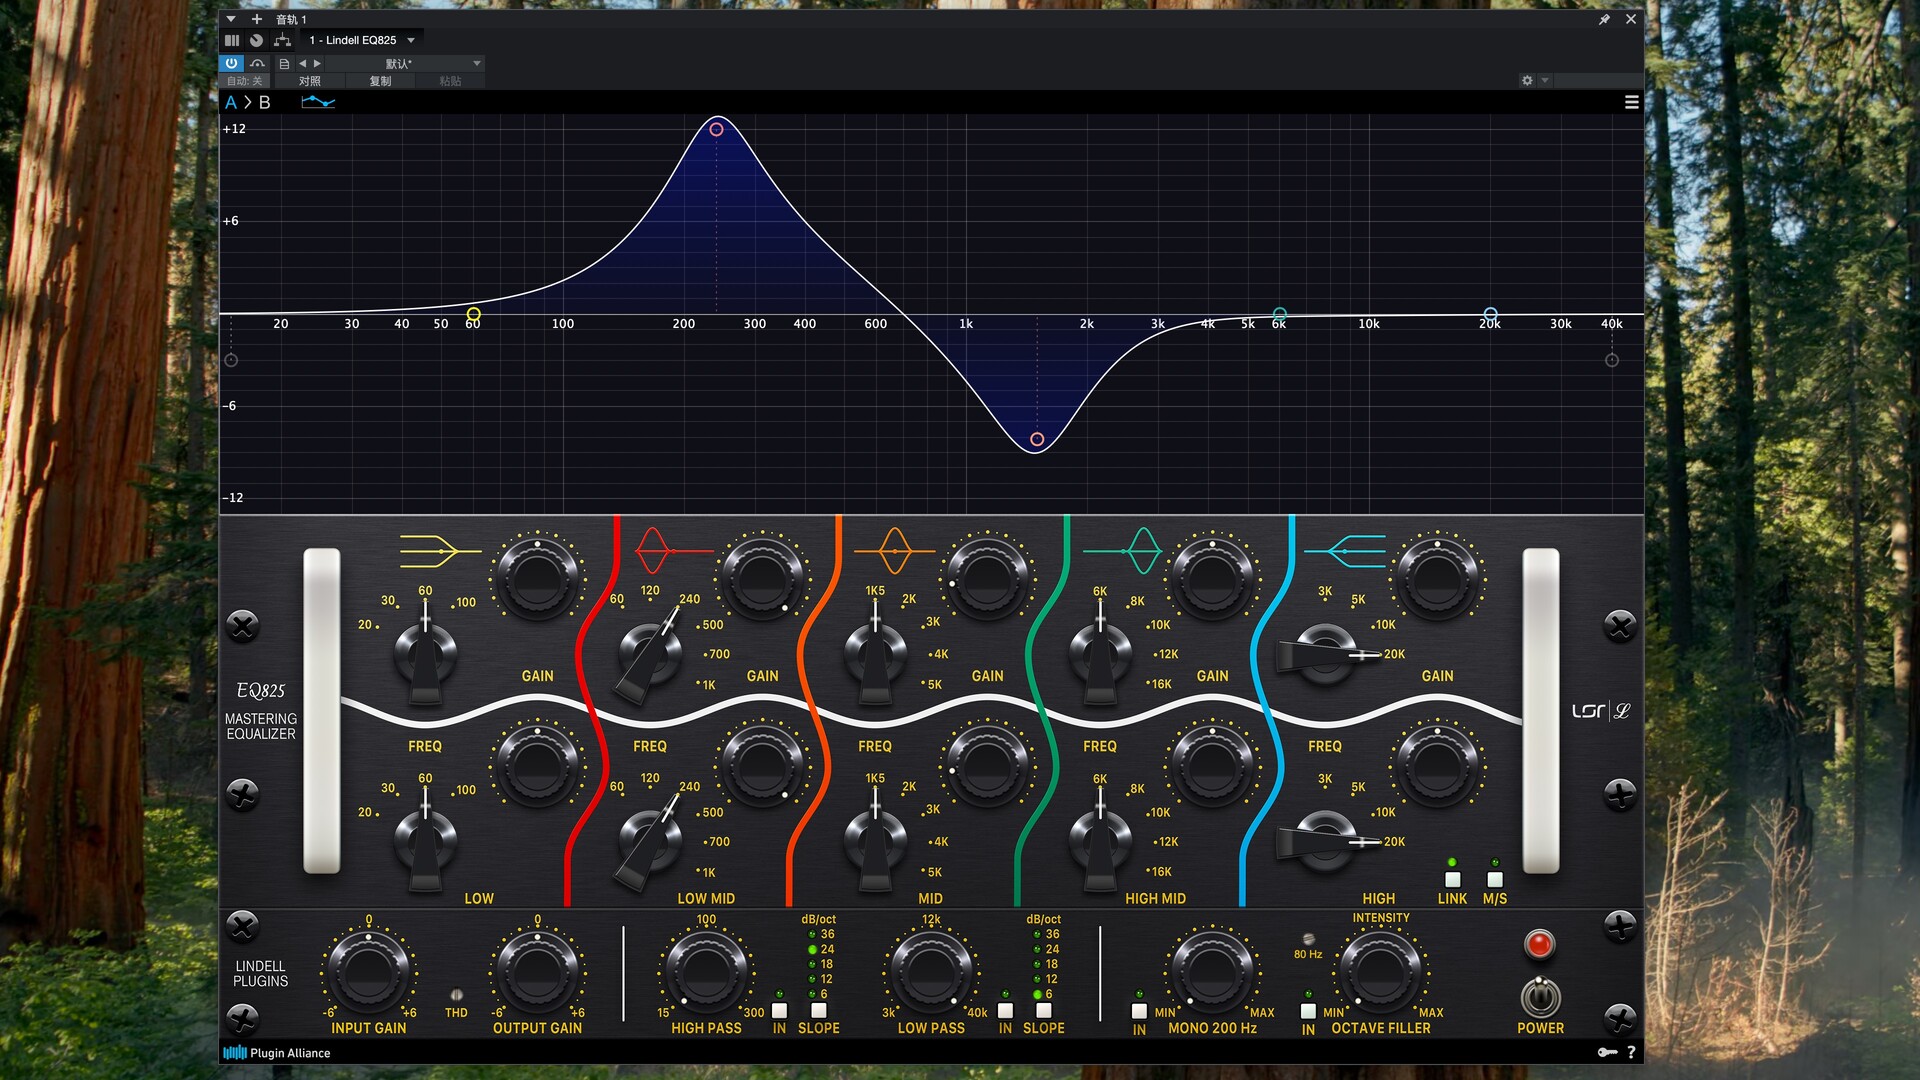Click the OCTAVE FILLER intensity knob
1920x1080 pixels.
tap(1381, 972)
